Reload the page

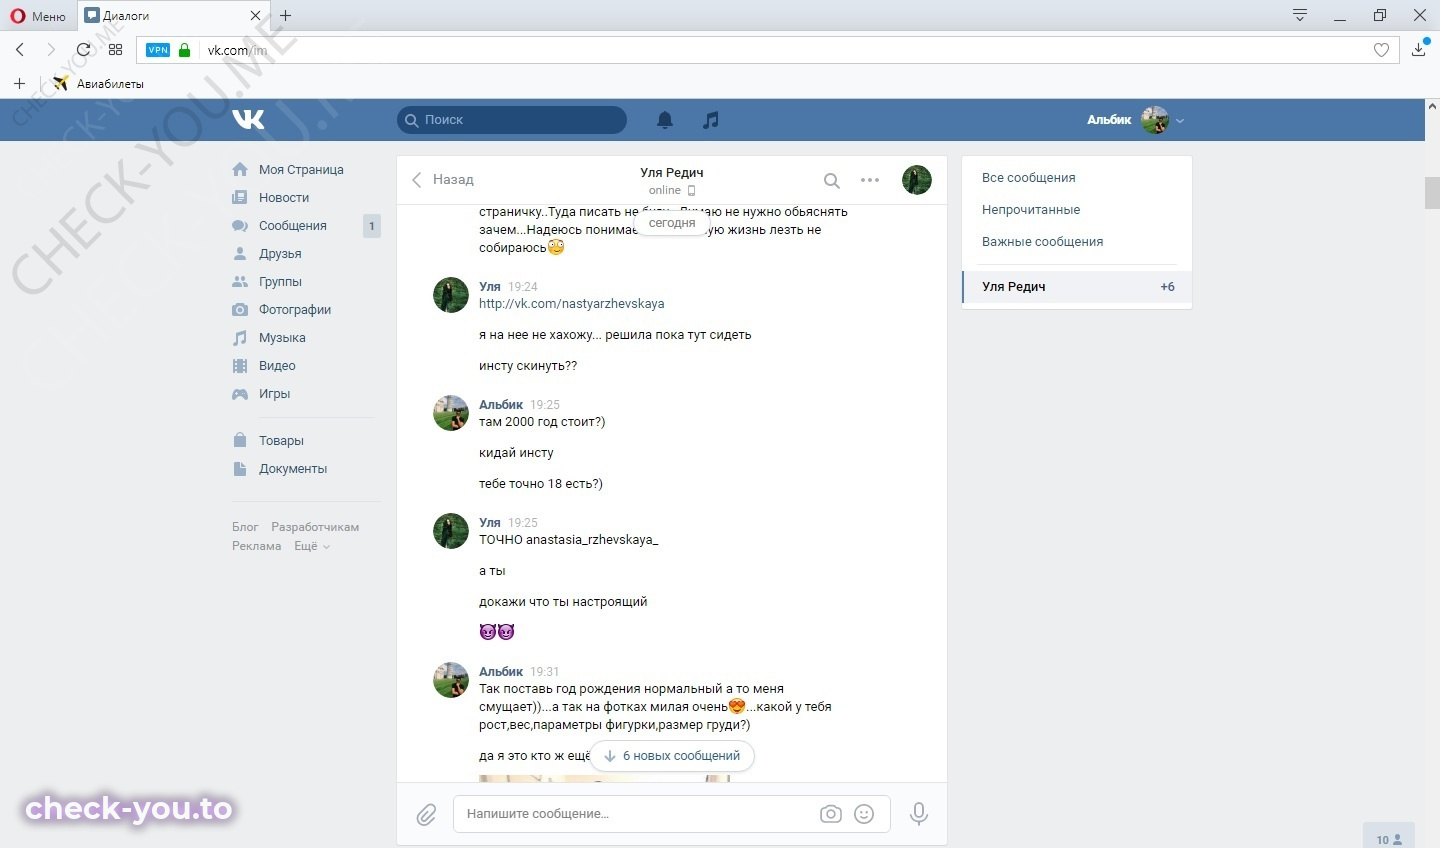pyautogui.click(x=83, y=50)
